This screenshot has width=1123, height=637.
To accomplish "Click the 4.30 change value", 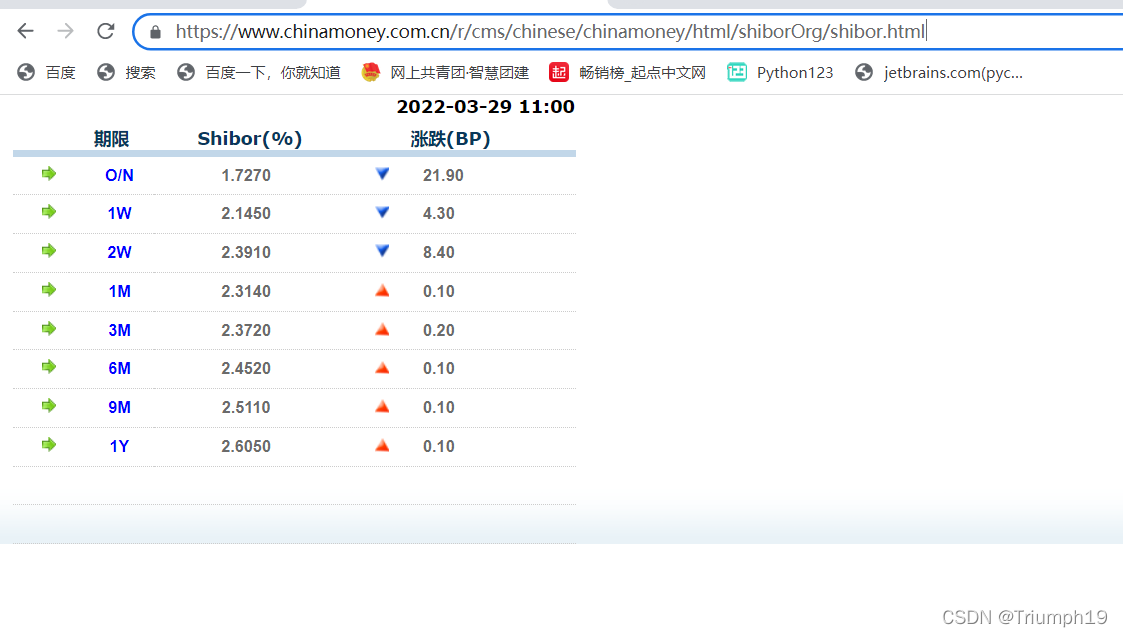I will pos(438,214).
